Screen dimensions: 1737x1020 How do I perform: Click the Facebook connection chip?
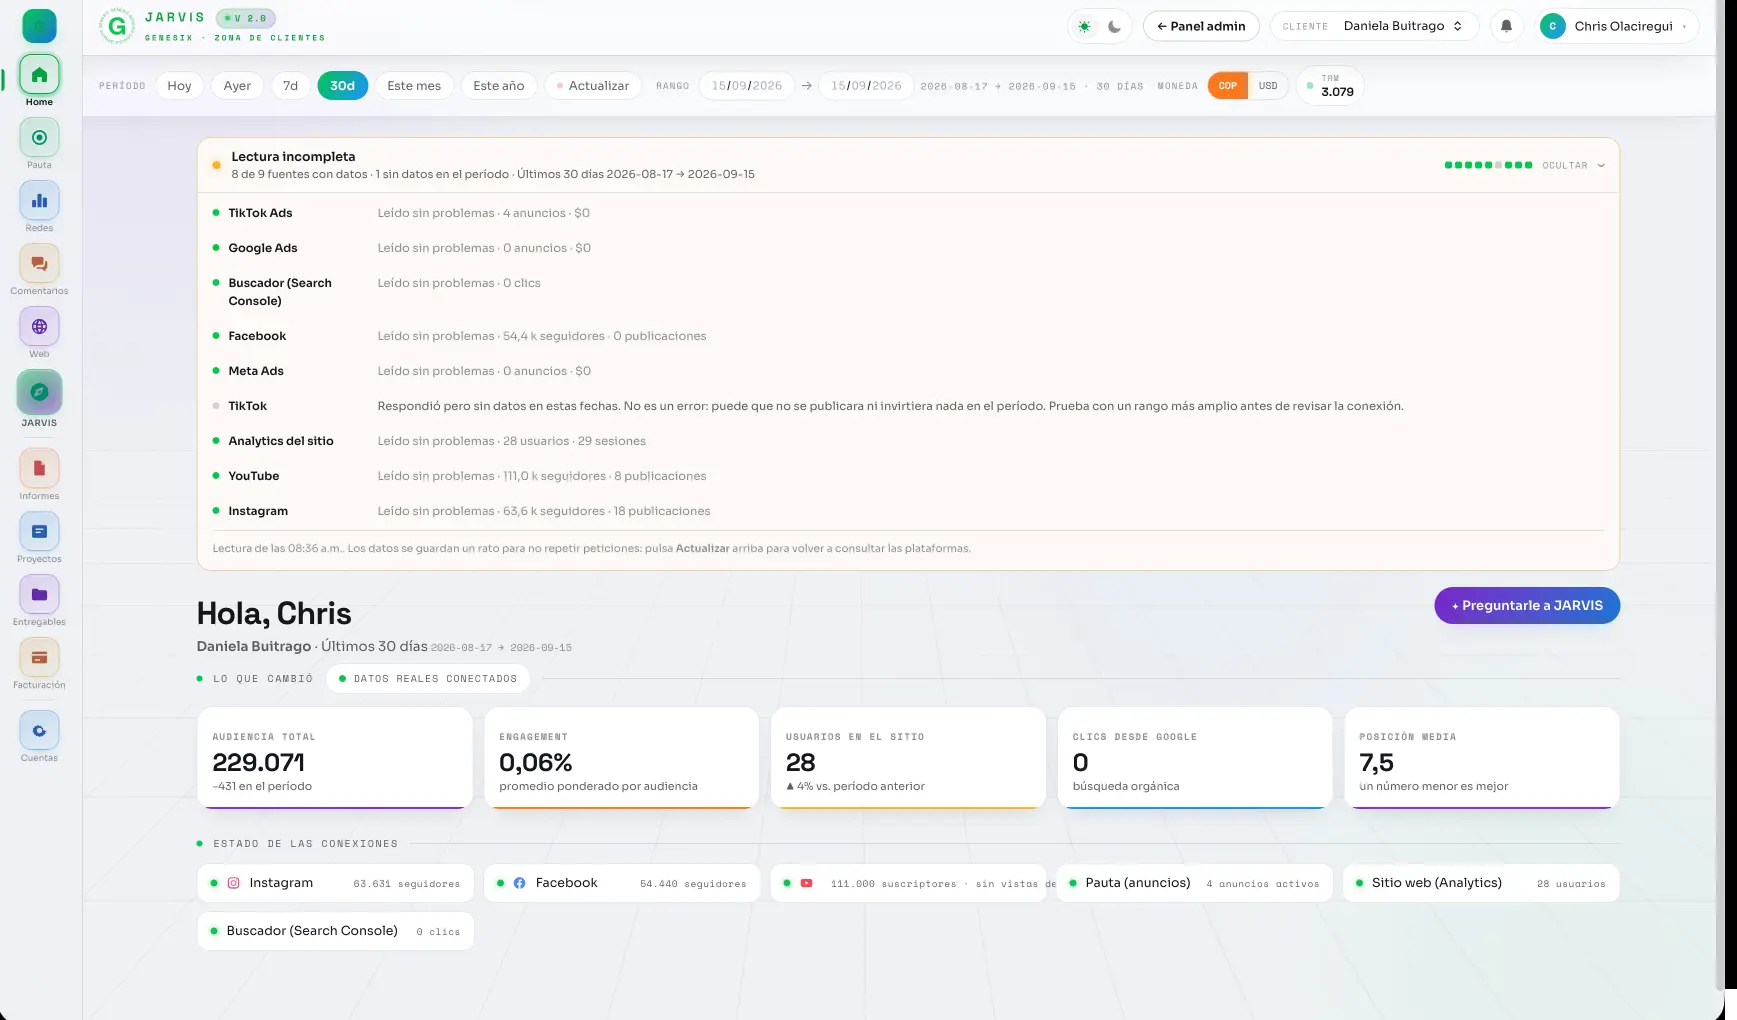(x=622, y=883)
